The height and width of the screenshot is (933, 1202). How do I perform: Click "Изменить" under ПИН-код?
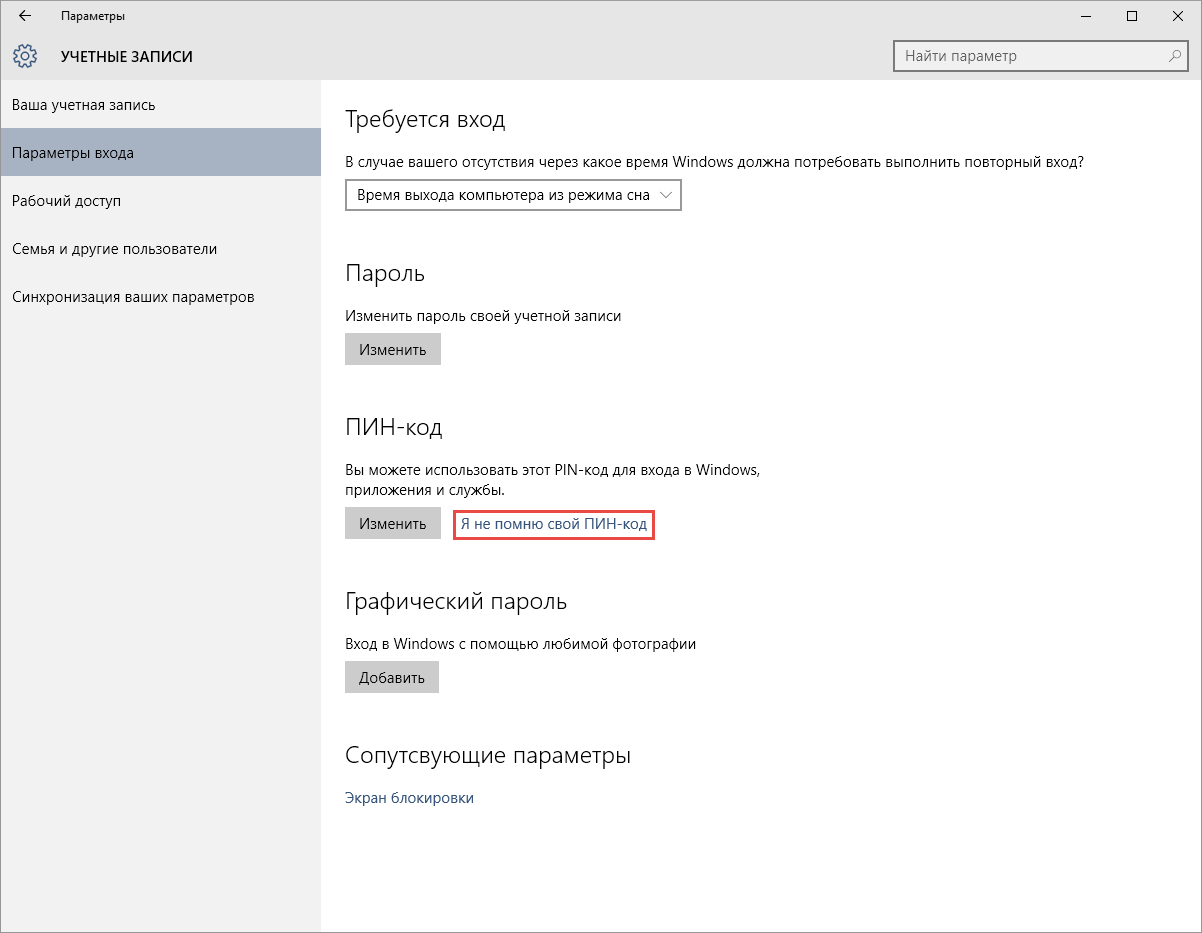(393, 523)
